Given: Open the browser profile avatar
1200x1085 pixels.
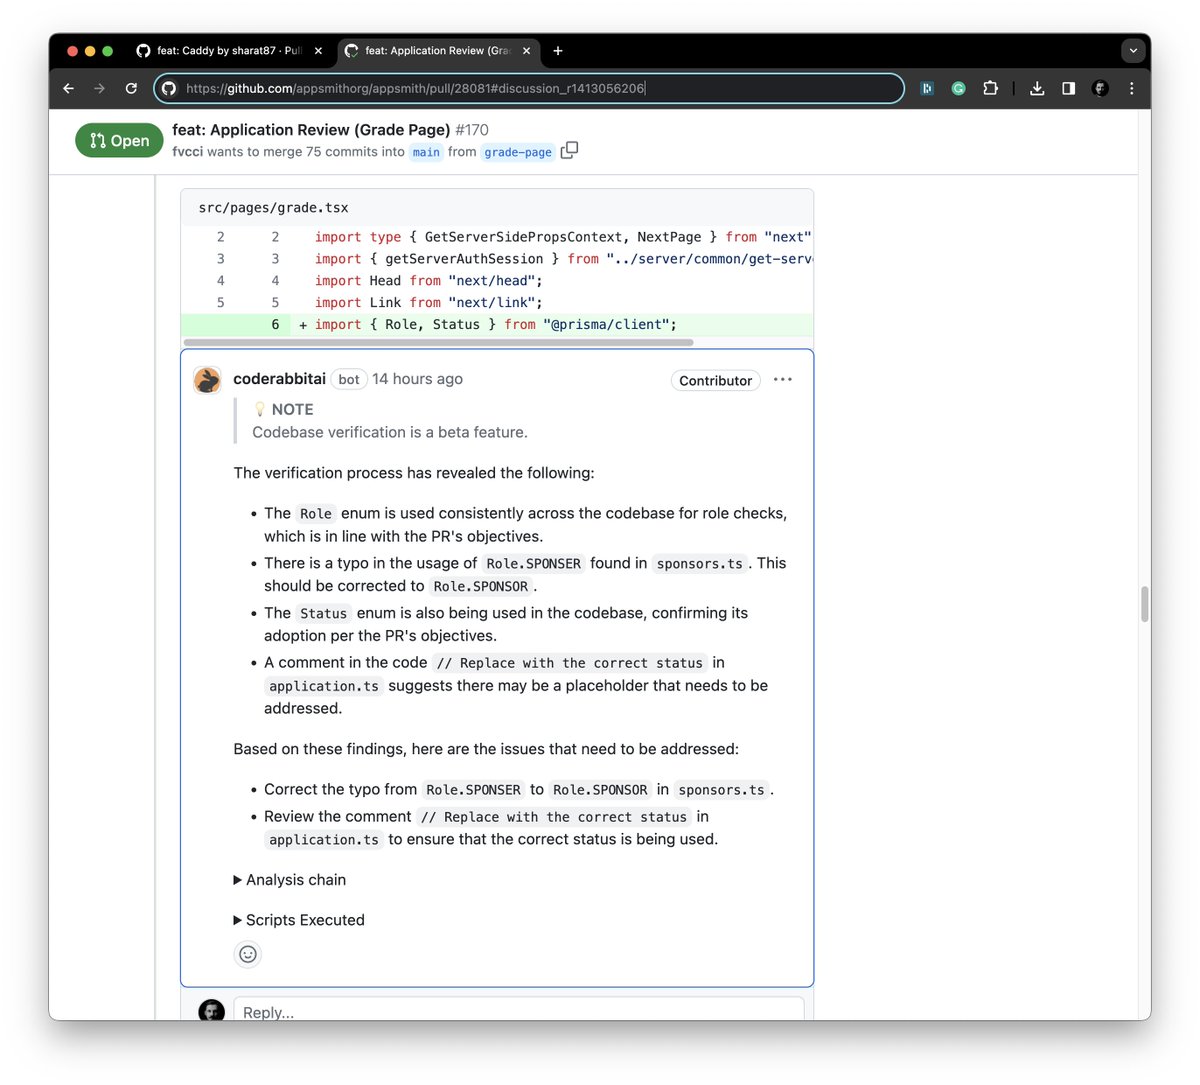Looking at the screenshot, I should [x=1100, y=88].
